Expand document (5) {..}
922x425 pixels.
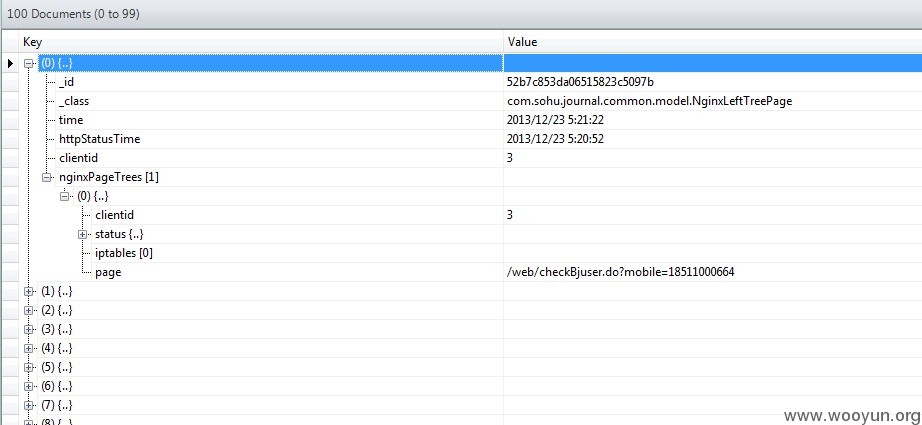coord(28,367)
